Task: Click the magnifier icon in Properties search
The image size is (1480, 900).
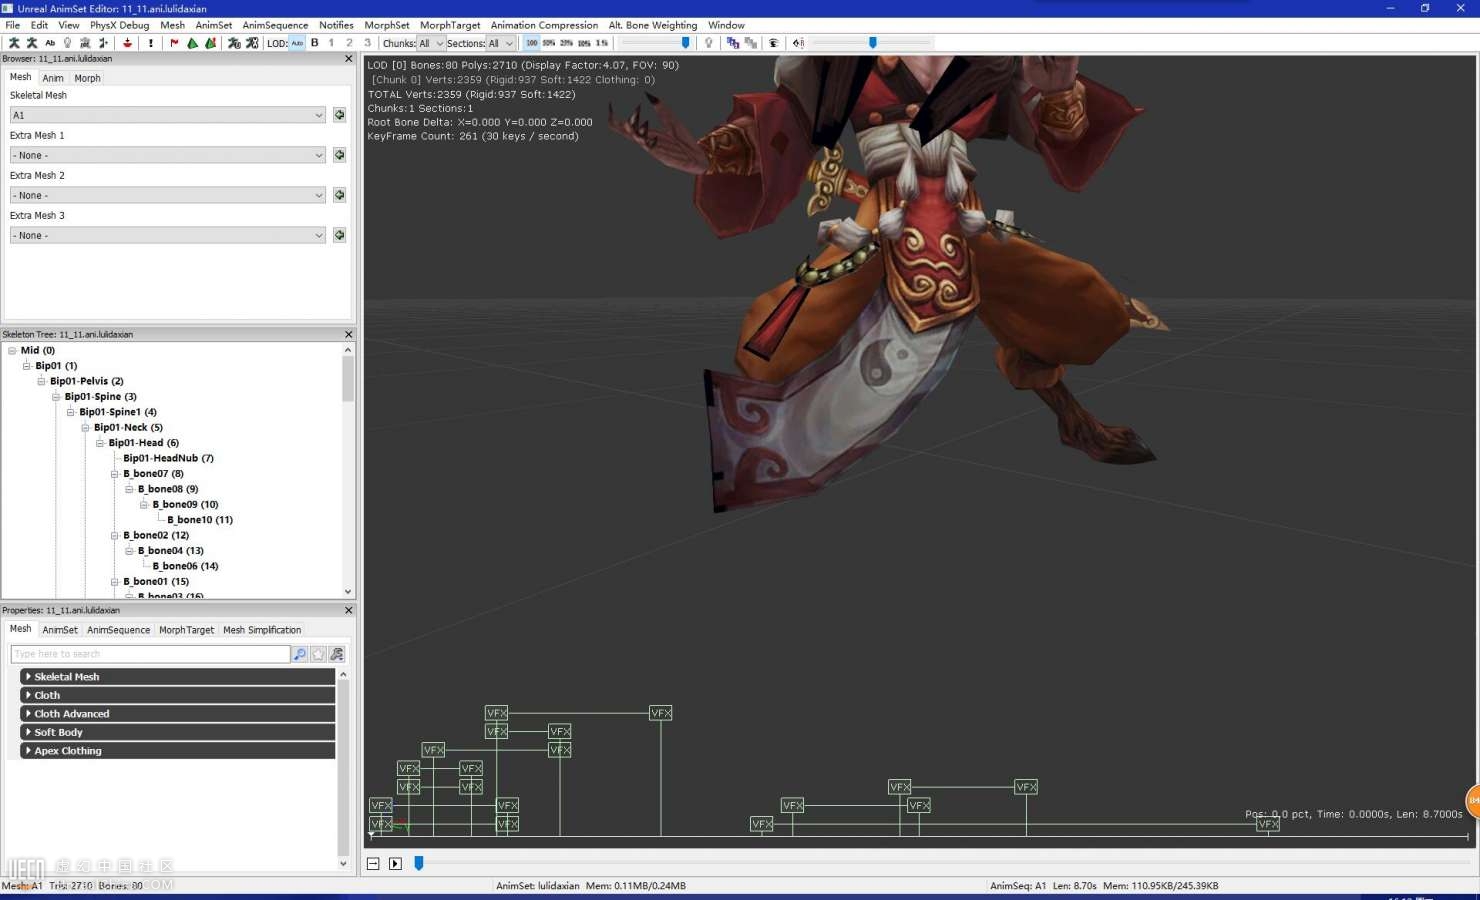Action: pos(299,654)
